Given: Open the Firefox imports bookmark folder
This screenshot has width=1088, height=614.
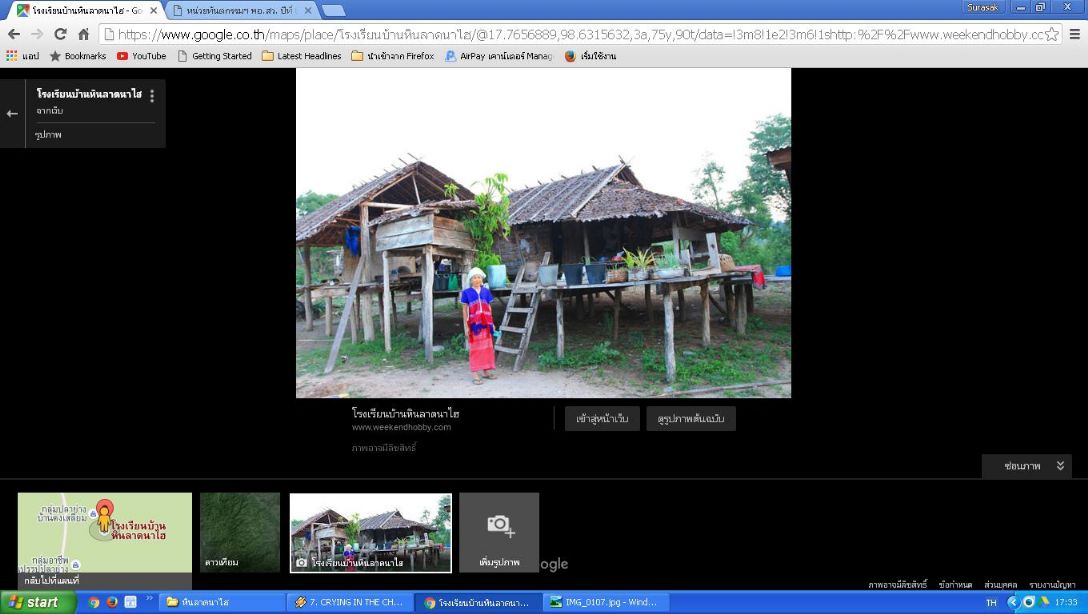Looking at the screenshot, I should 393,56.
